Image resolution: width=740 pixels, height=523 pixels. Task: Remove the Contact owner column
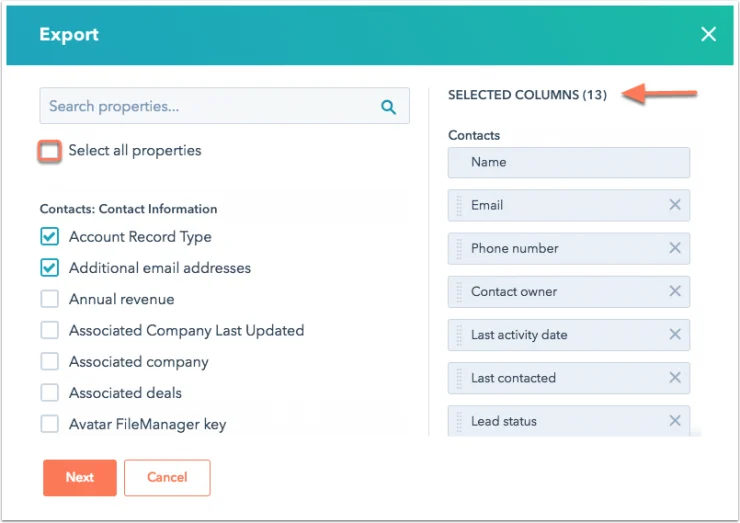pyautogui.click(x=674, y=291)
